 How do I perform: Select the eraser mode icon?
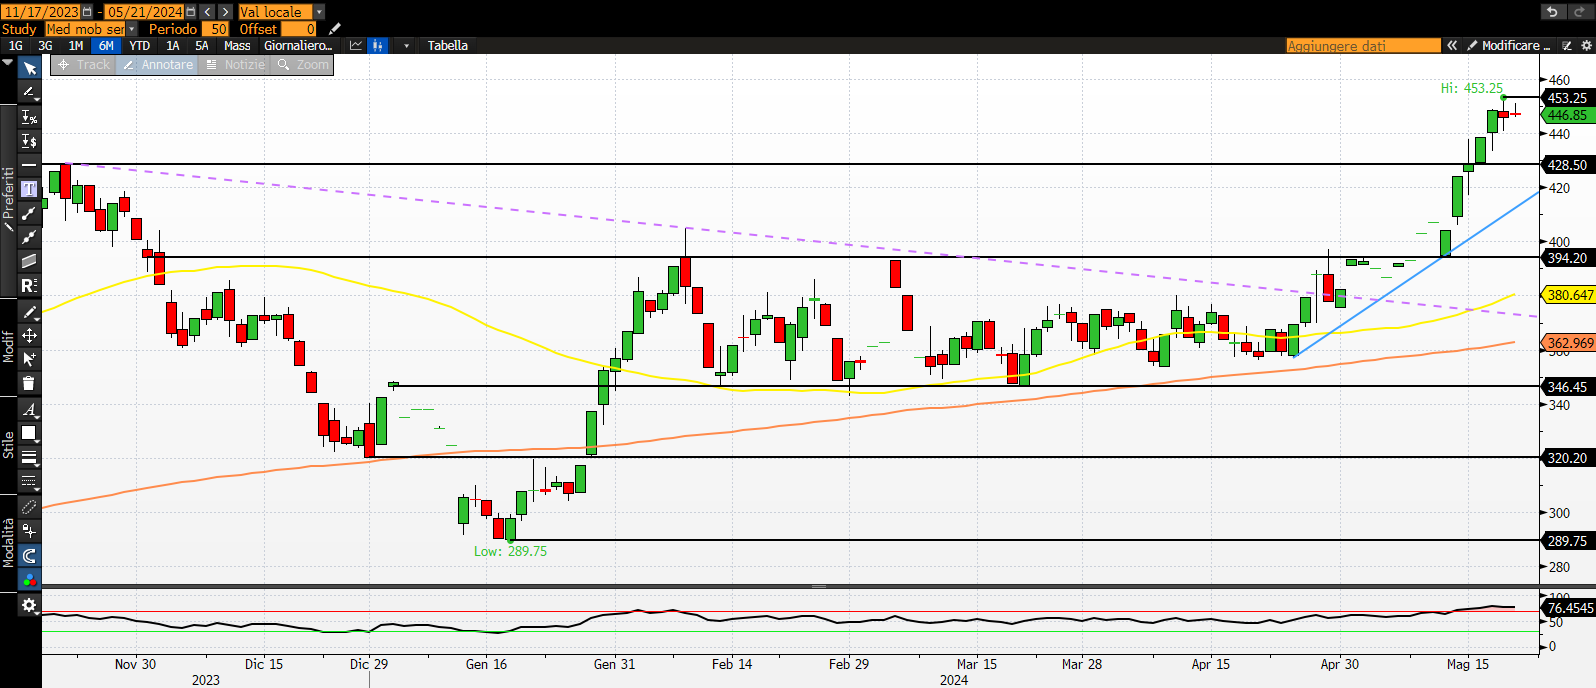29,507
